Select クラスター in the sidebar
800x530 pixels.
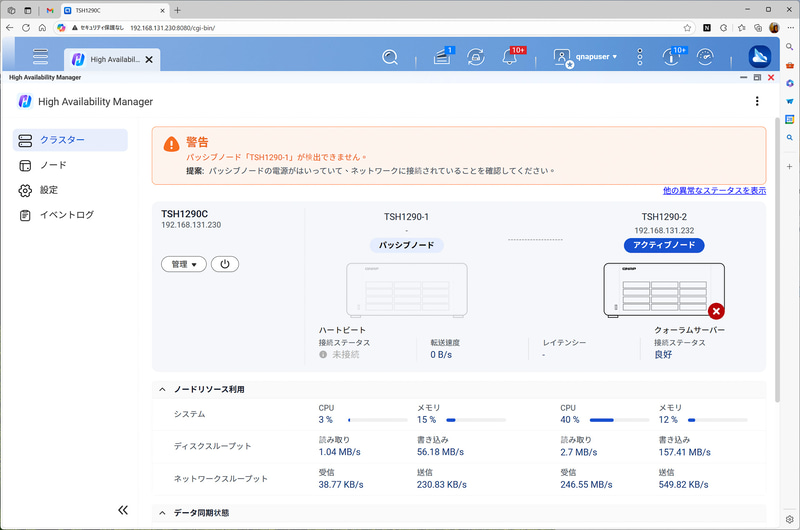pos(70,140)
